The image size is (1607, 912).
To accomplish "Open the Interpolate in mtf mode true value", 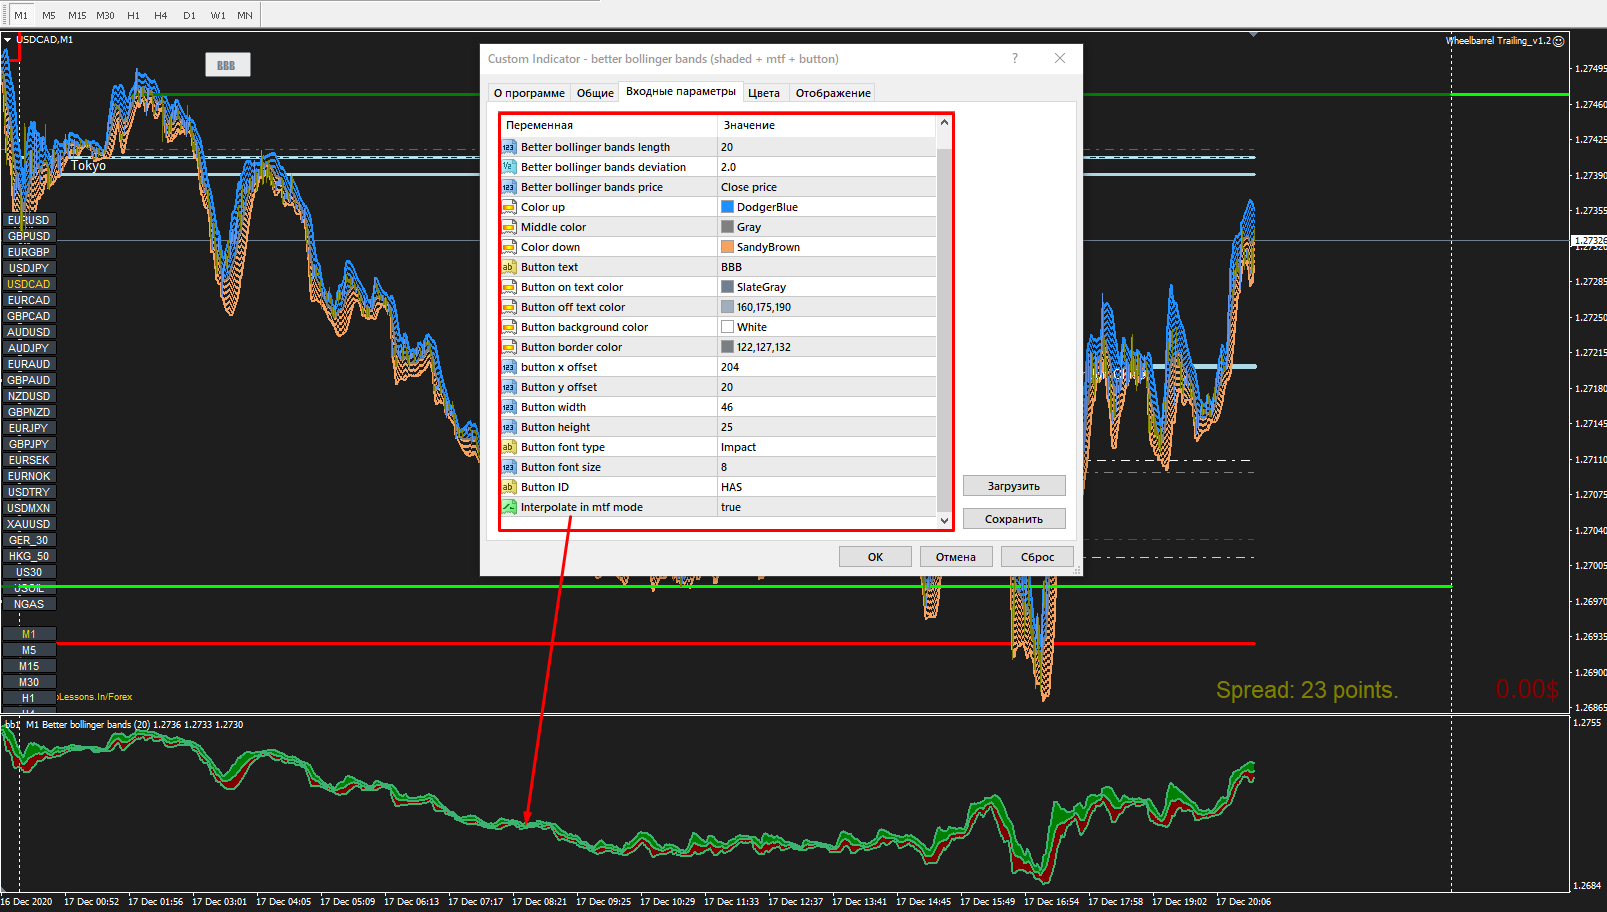I will point(826,507).
